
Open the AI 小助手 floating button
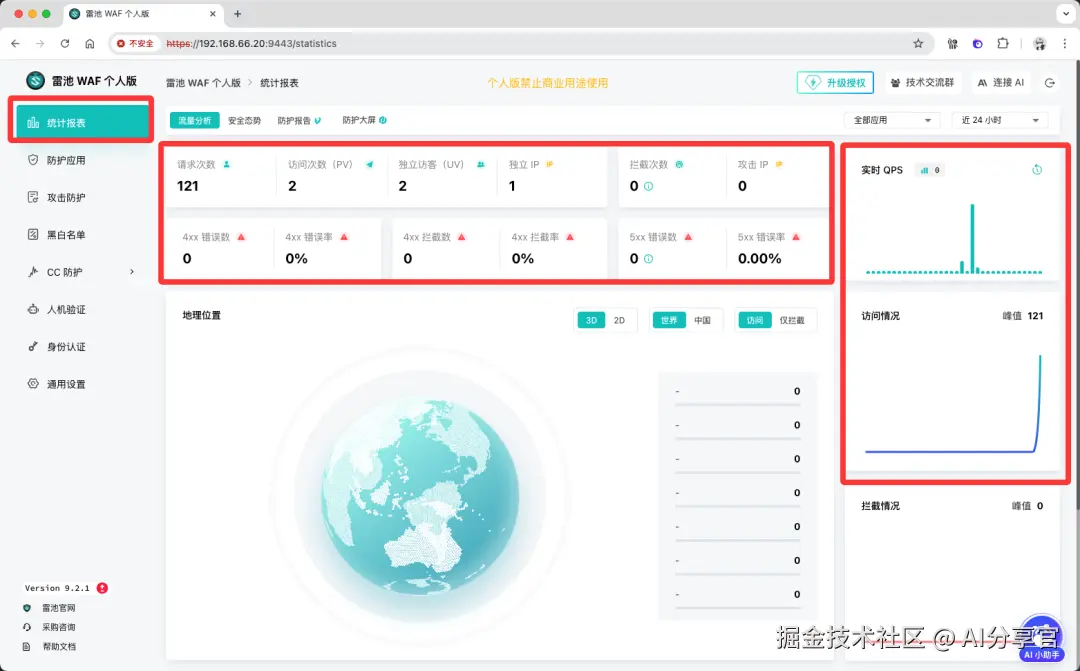(x=1041, y=639)
